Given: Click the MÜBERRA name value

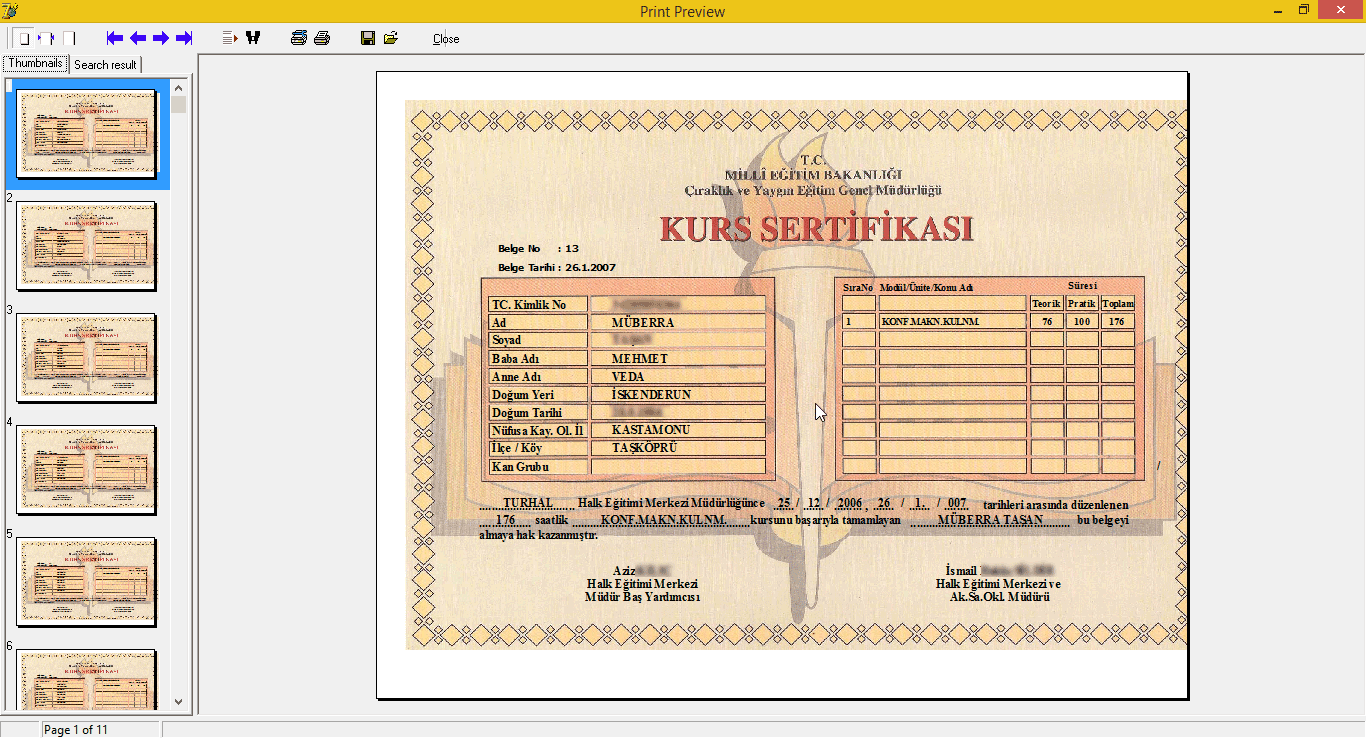Looking at the screenshot, I should pos(643,323).
